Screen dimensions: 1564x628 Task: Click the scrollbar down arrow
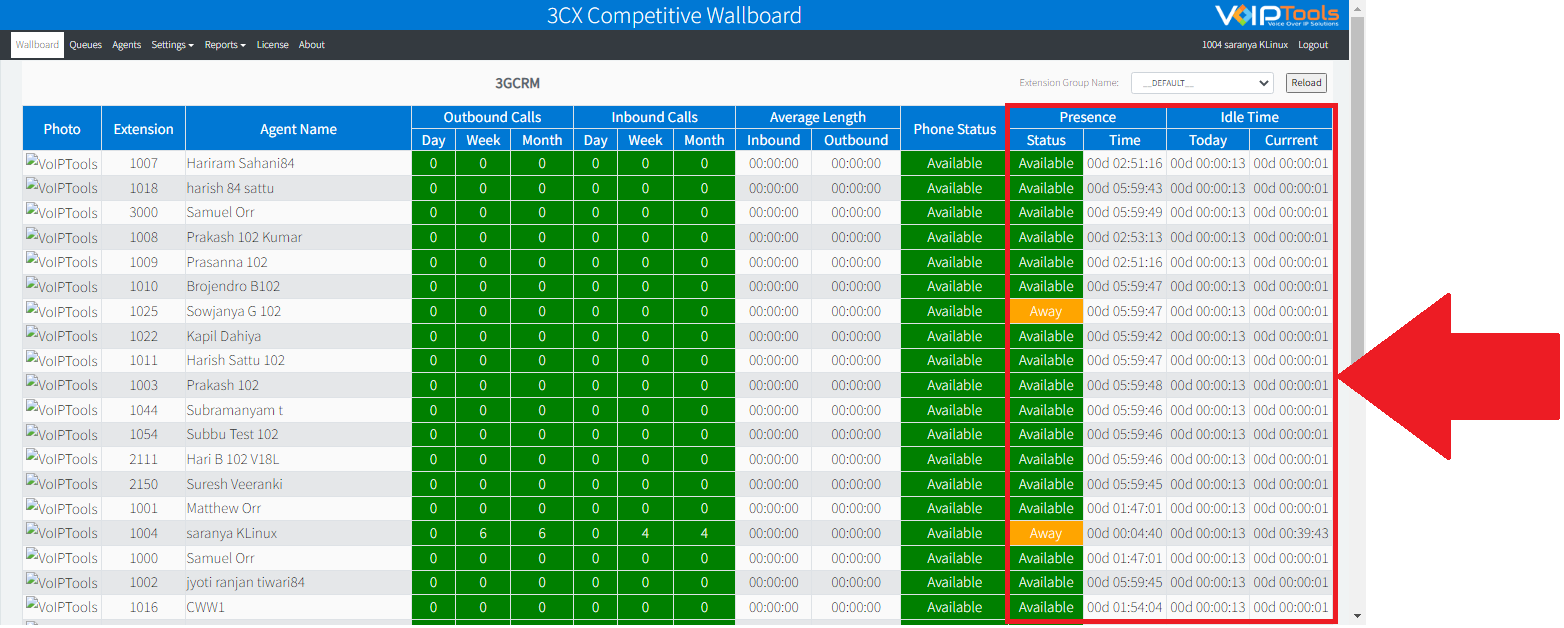tap(1357, 616)
